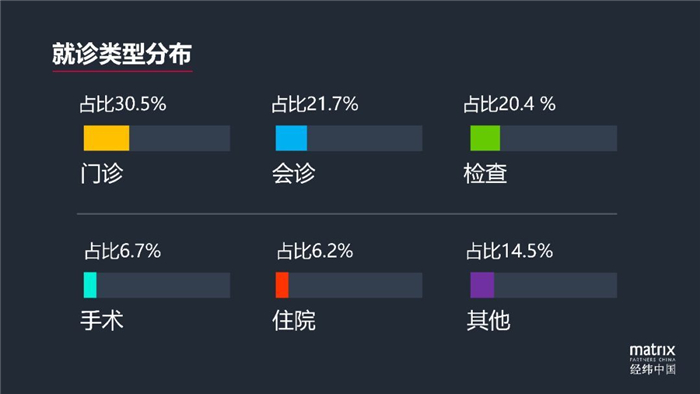Viewport: 700px width, 394px height.
Task: Click the 检查 category label
Action: [x=485, y=173]
